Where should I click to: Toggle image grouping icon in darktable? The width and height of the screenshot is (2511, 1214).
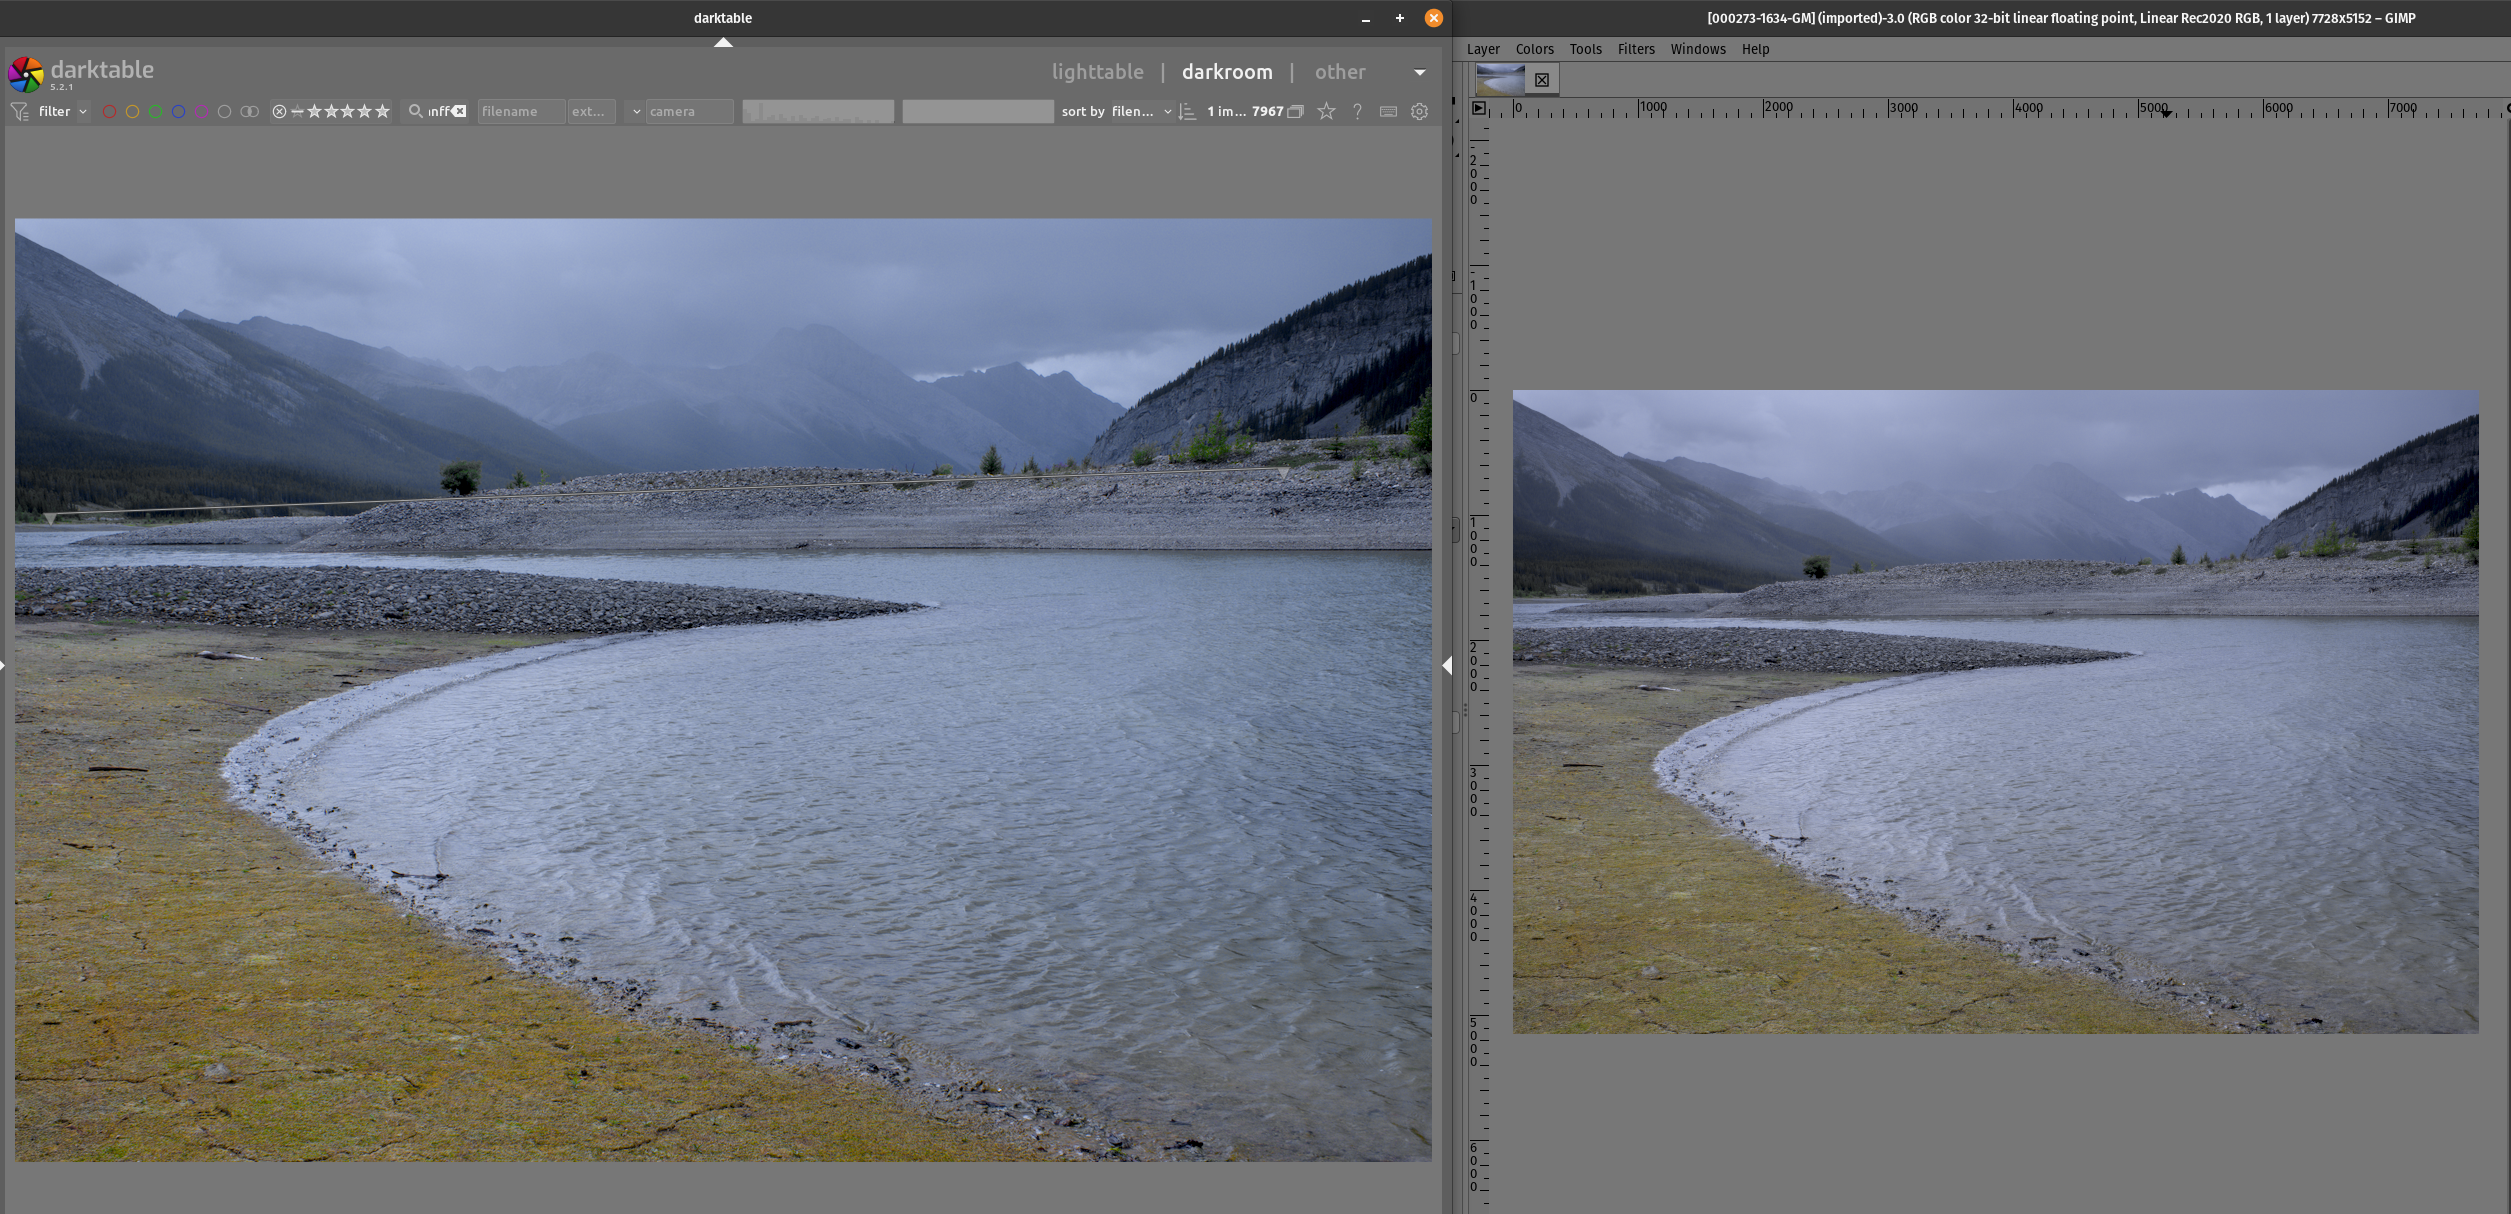tap(1296, 112)
